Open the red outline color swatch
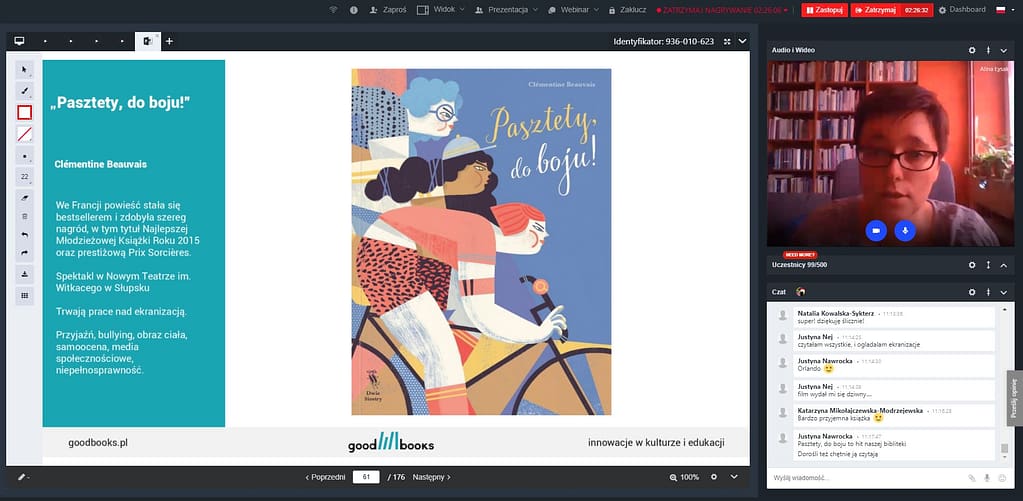The height and width of the screenshot is (501, 1023). coord(24,113)
